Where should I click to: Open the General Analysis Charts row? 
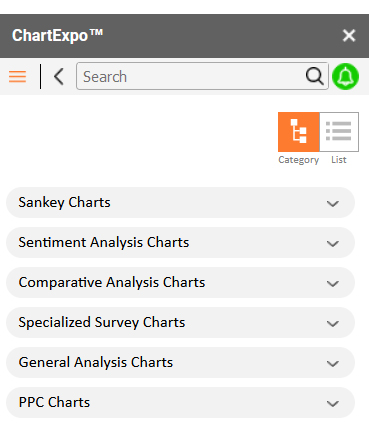click(x=180, y=362)
